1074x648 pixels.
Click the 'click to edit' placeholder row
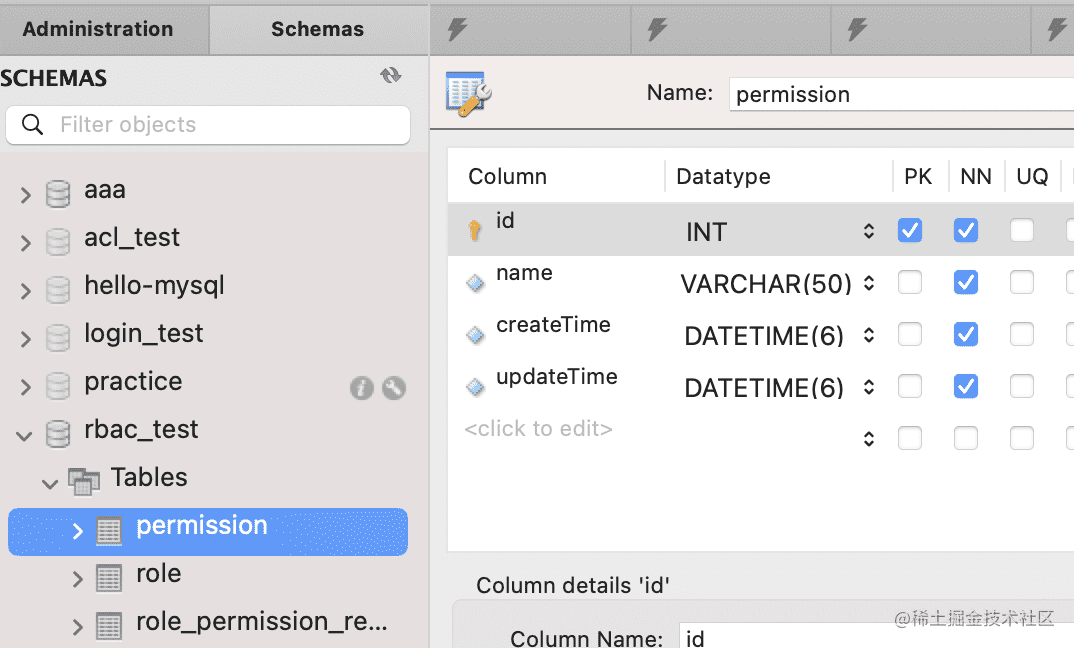[539, 429]
